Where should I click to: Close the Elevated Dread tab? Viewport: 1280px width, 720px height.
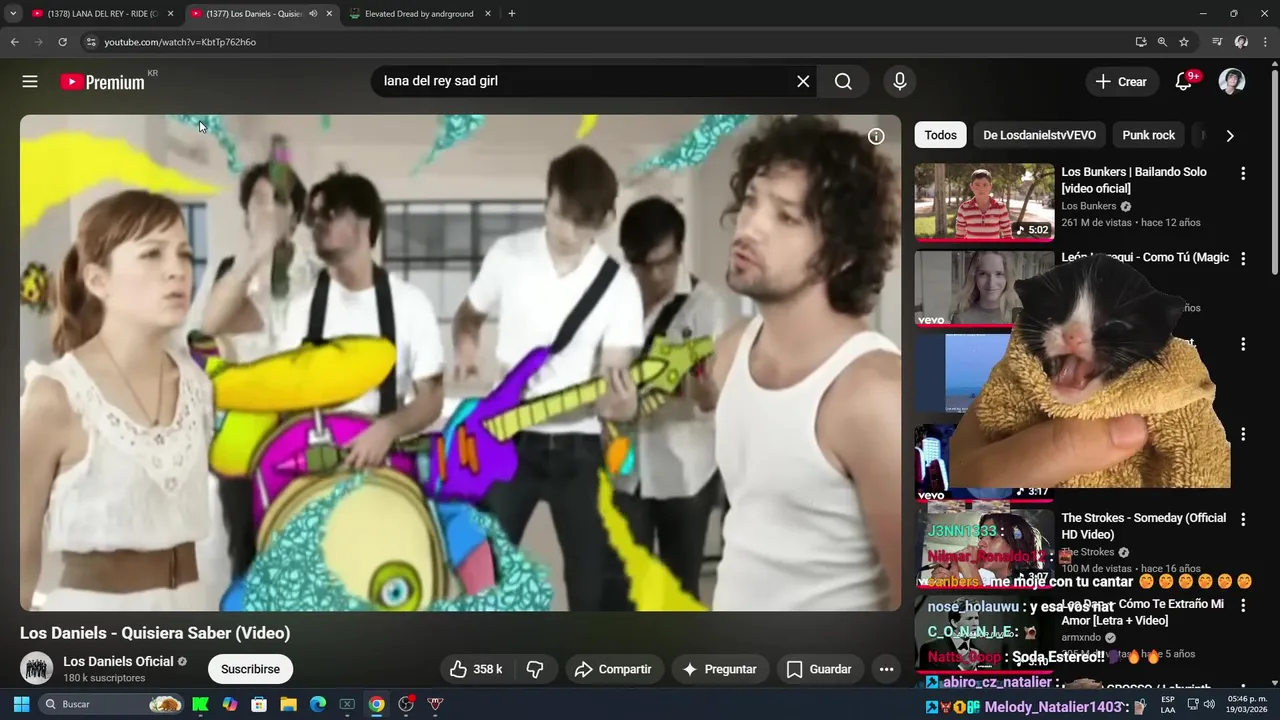point(488,14)
